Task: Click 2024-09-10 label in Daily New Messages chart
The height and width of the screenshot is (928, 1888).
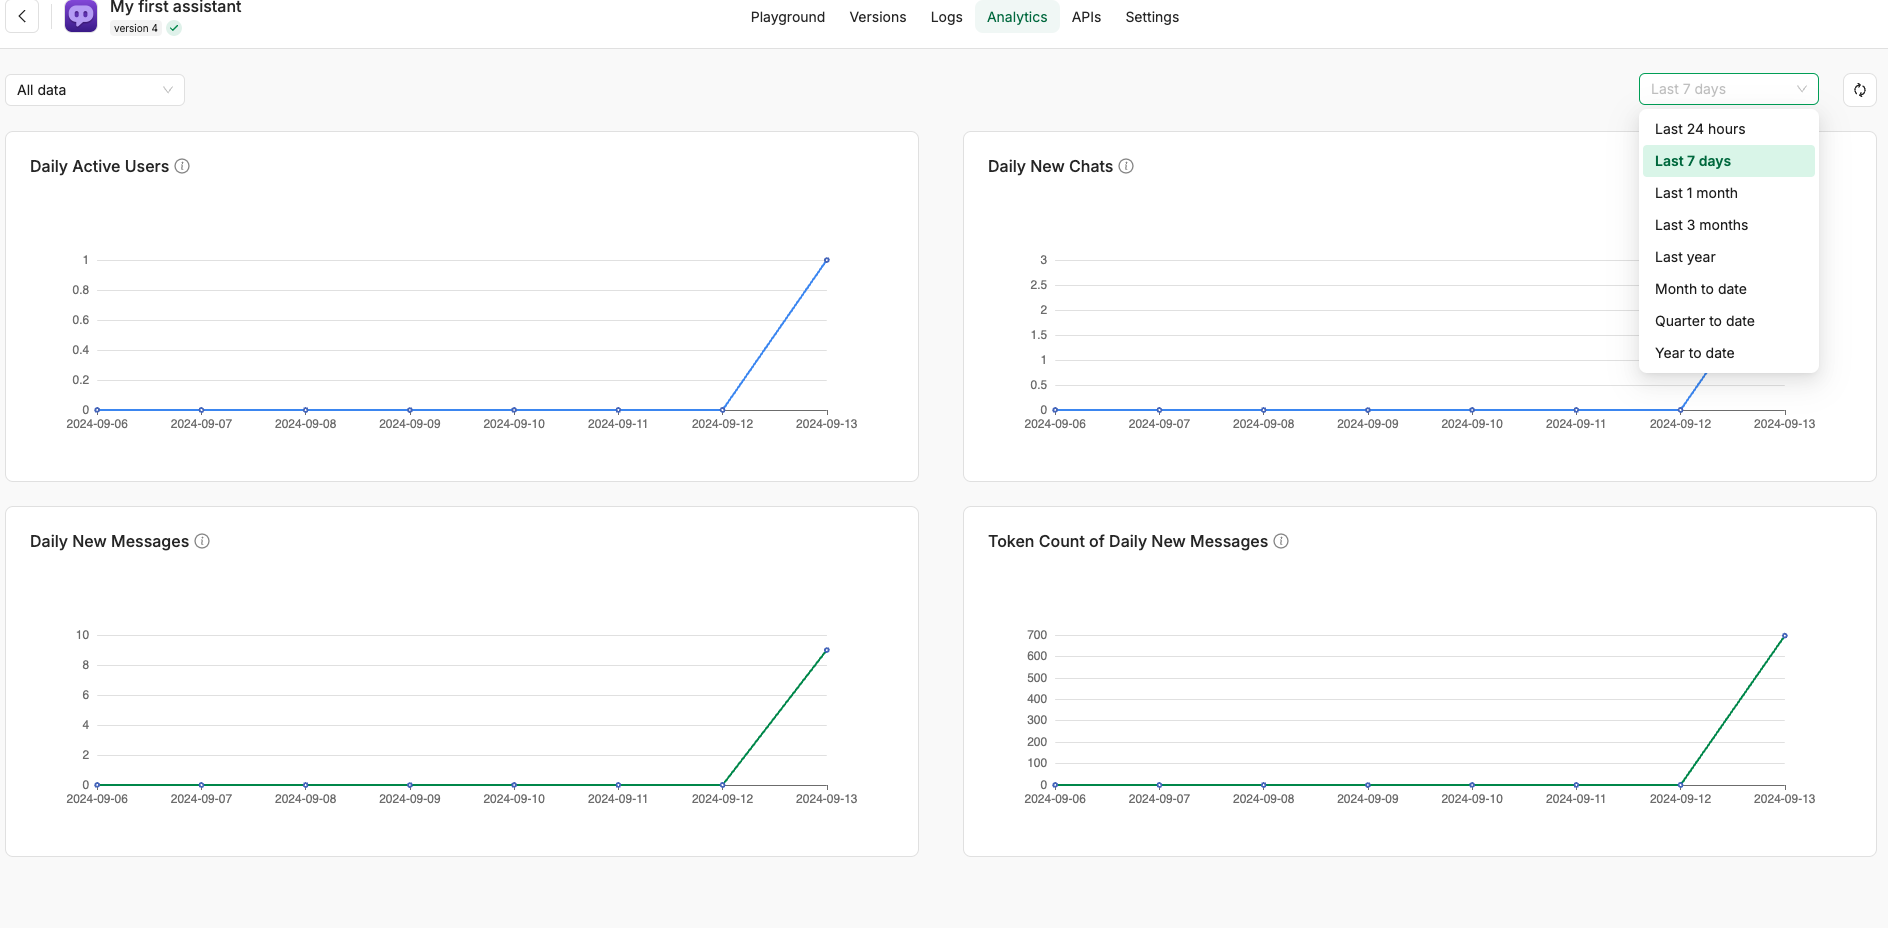Action: 514,799
